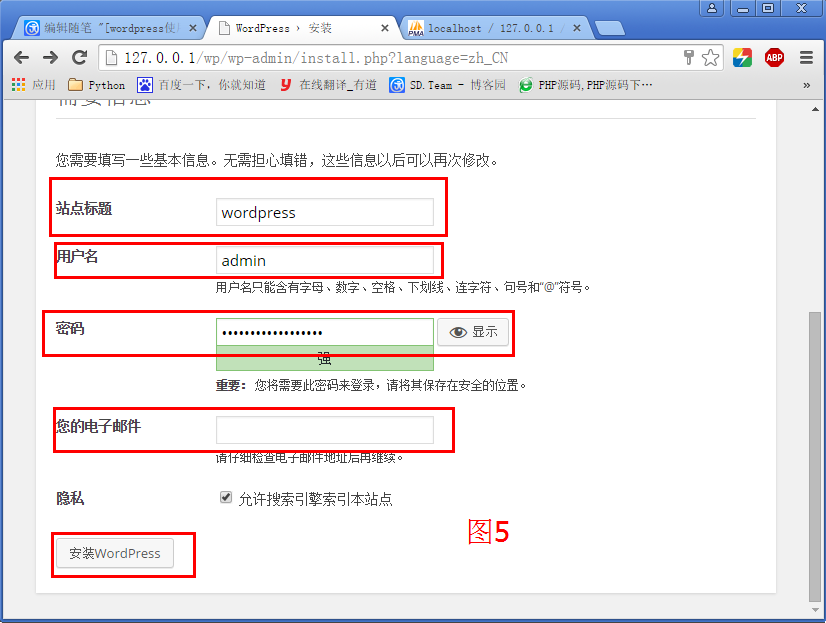This screenshot has width=826, height=623.
Task: Click the 密码 password field
Action: 324,332
